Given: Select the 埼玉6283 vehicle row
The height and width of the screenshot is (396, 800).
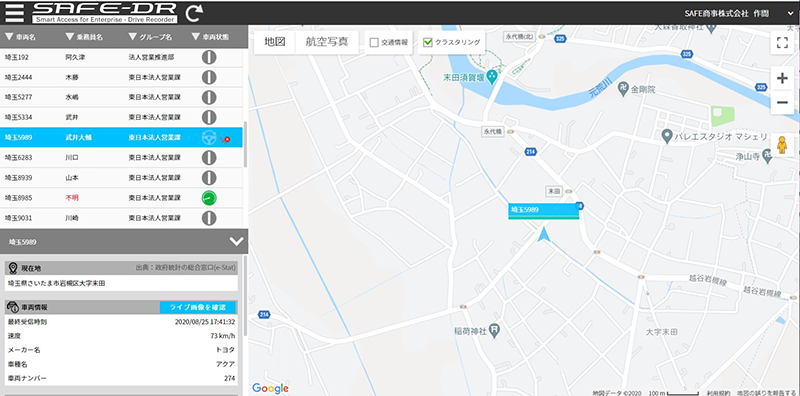Looking at the screenshot, I should tap(121, 158).
